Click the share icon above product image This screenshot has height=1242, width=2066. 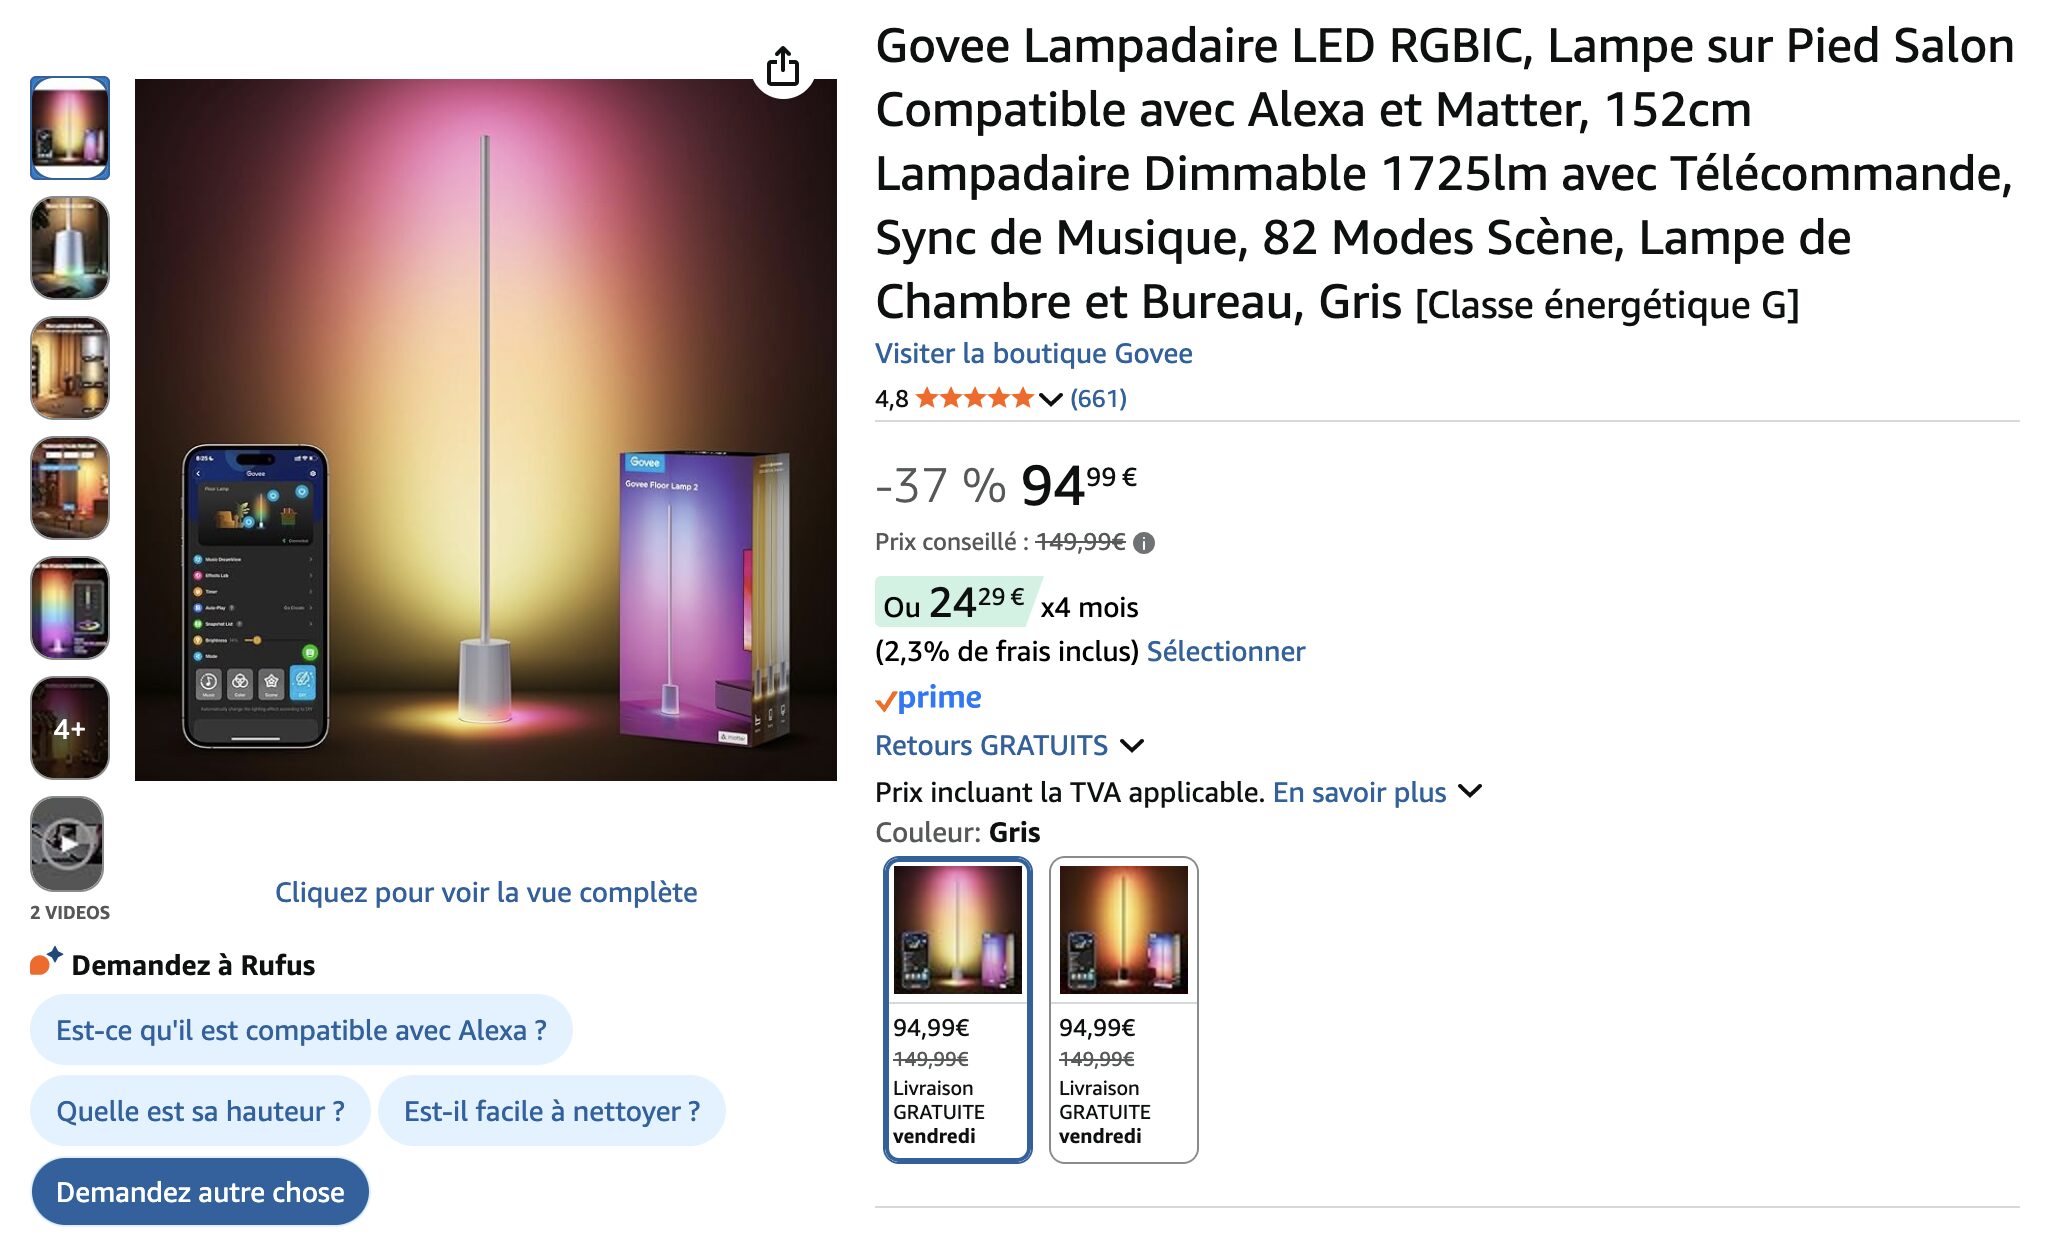pyautogui.click(x=783, y=67)
